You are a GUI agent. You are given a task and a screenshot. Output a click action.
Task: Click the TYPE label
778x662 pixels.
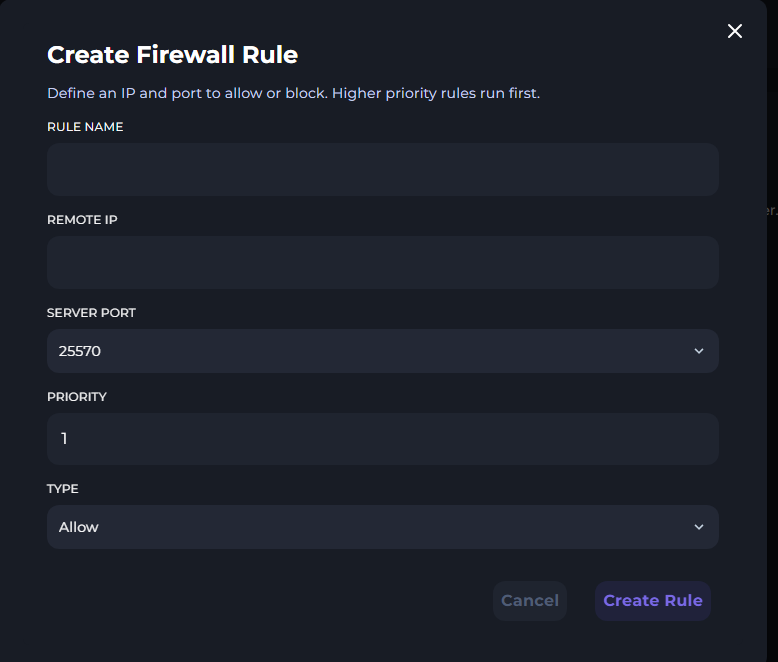pos(63,489)
